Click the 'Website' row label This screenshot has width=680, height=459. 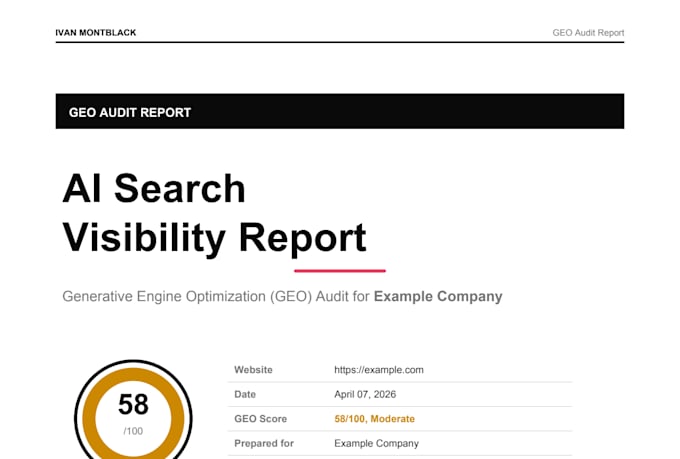253,370
